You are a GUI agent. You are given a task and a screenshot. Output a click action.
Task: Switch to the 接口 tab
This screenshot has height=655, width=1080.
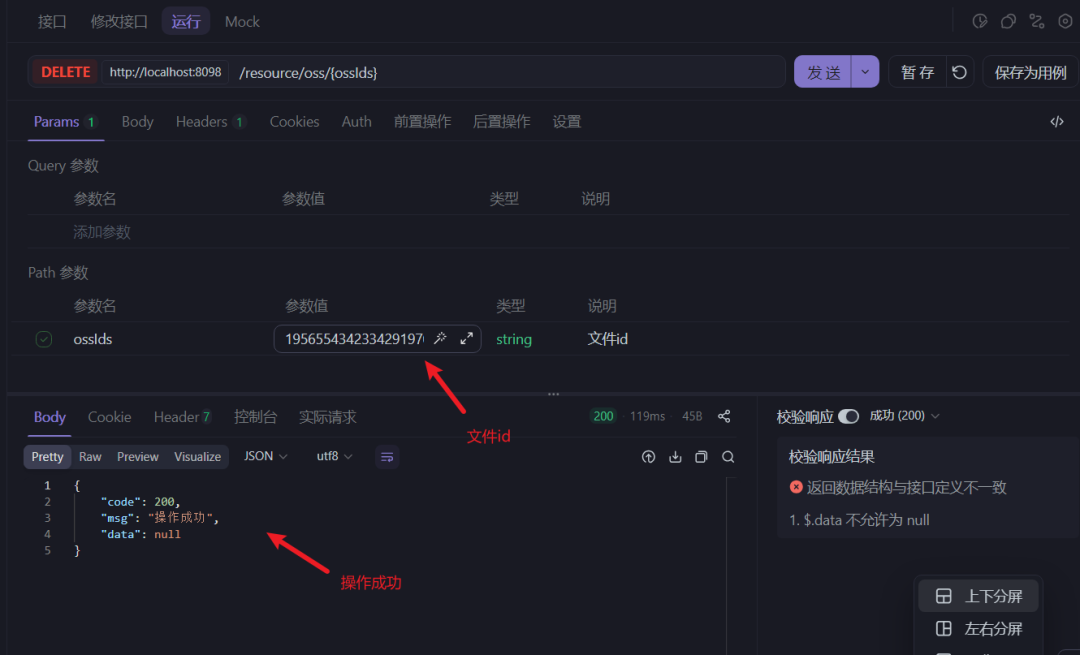[x=52, y=21]
